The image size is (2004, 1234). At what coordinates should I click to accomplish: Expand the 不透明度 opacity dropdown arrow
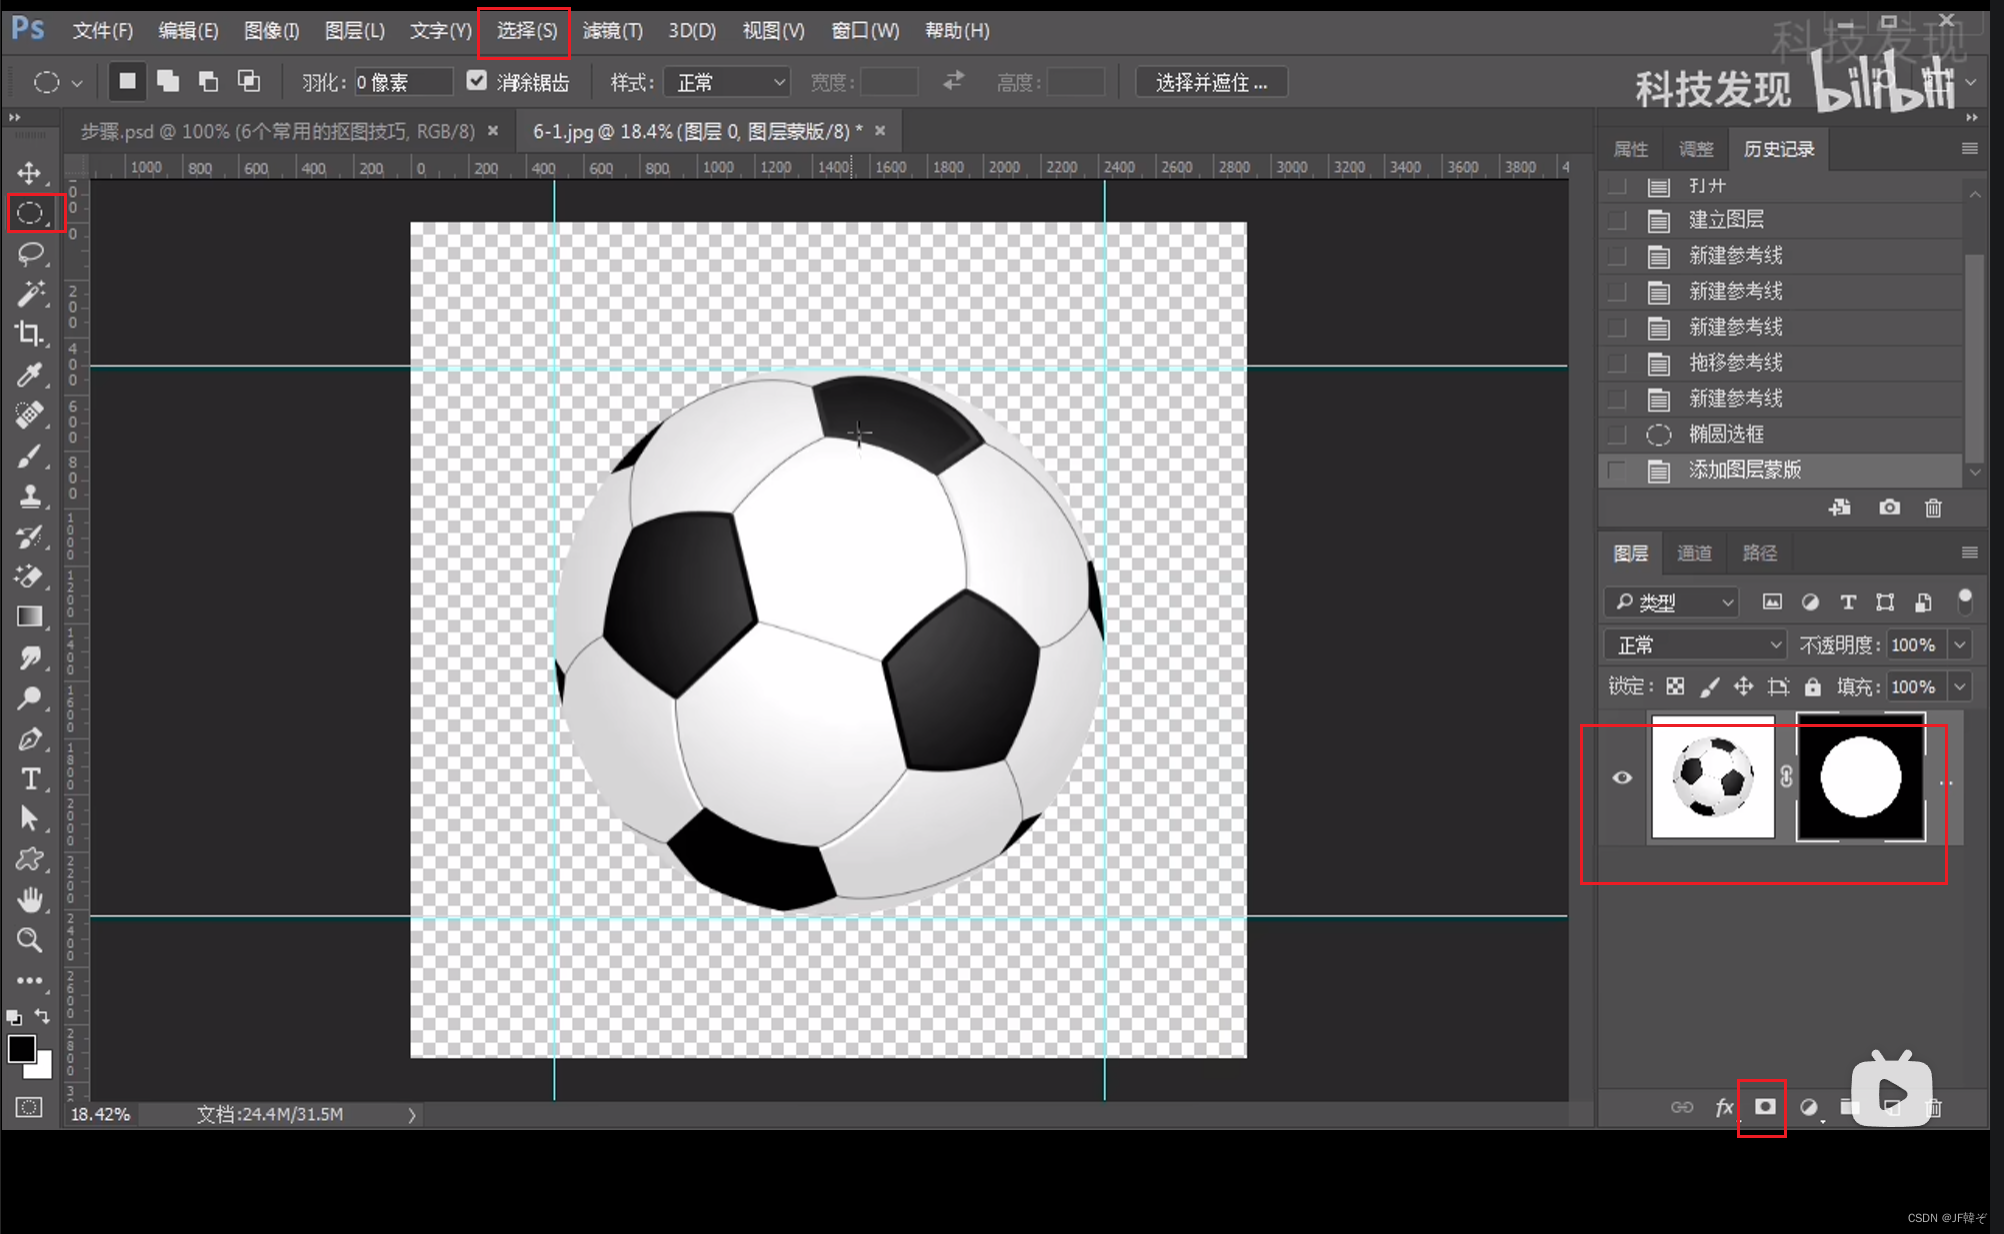click(x=1960, y=645)
